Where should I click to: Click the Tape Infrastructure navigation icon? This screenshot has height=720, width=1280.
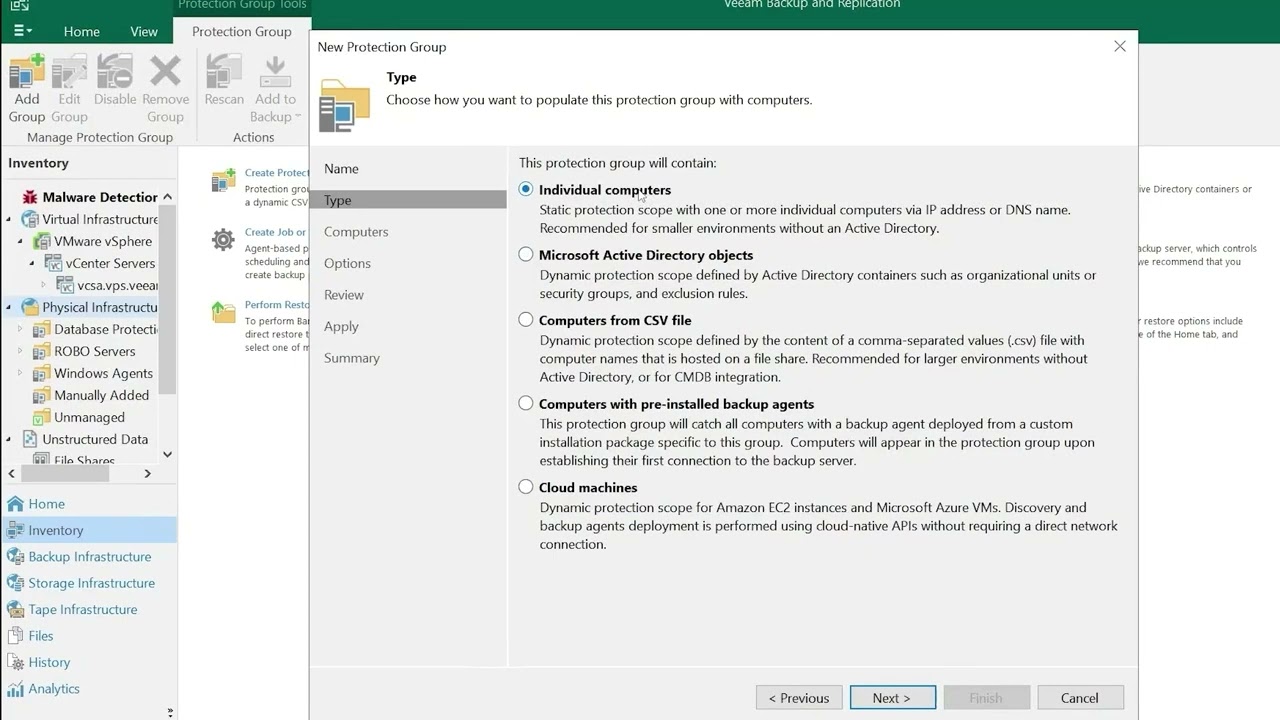[15, 609]
